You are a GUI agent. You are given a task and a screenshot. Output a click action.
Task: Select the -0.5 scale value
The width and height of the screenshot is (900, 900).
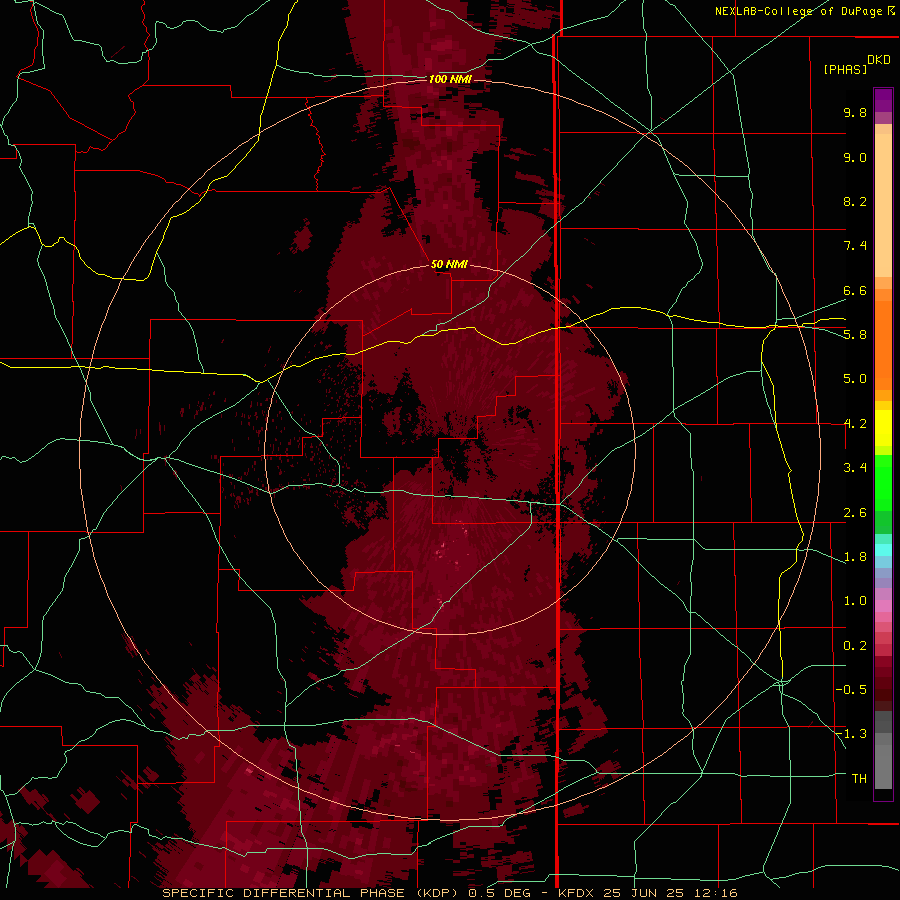point(851,690)
